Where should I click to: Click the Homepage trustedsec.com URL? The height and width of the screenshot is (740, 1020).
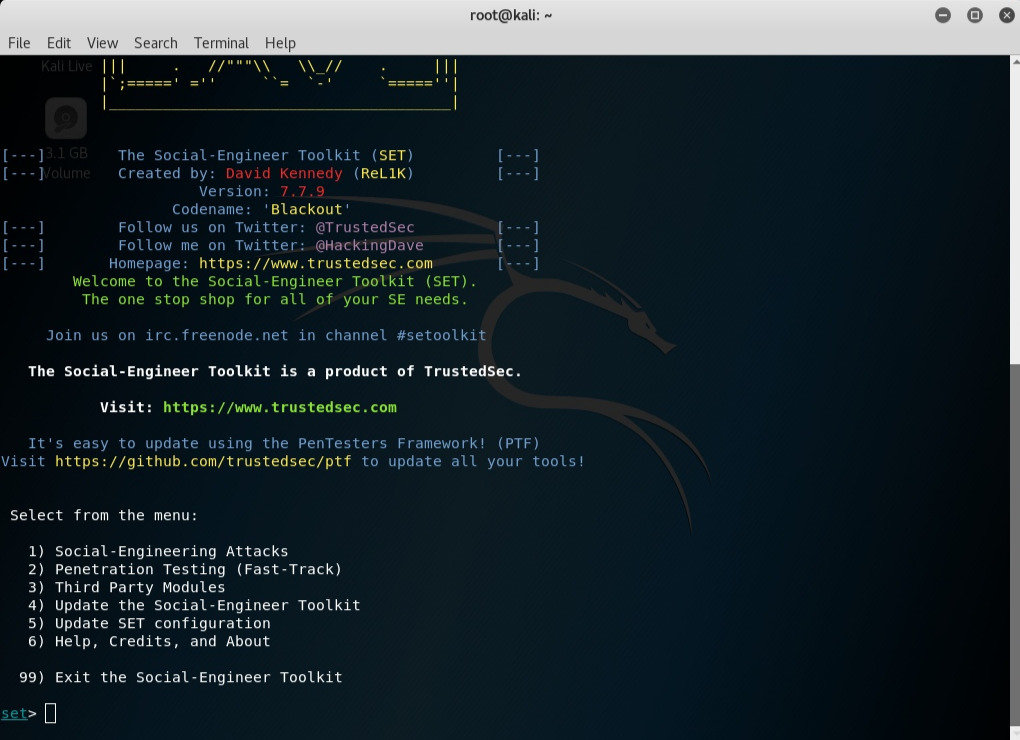click(315, 263)
